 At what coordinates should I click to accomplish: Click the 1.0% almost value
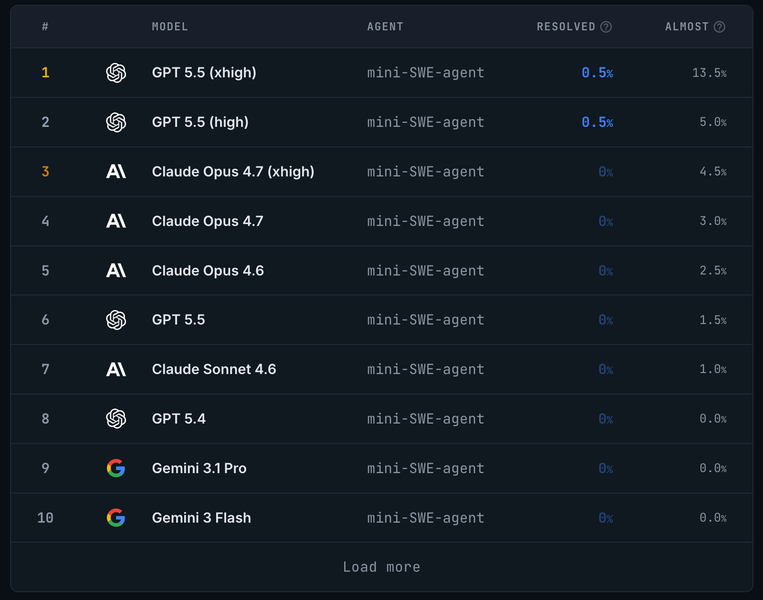pos(713,369)
